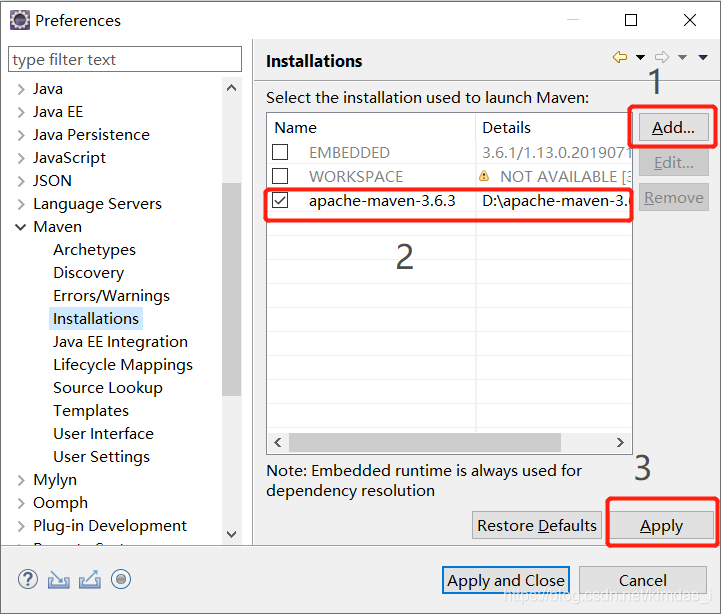Click the Remove button
The image size is (721, 614).
click(x=673, y=197)
